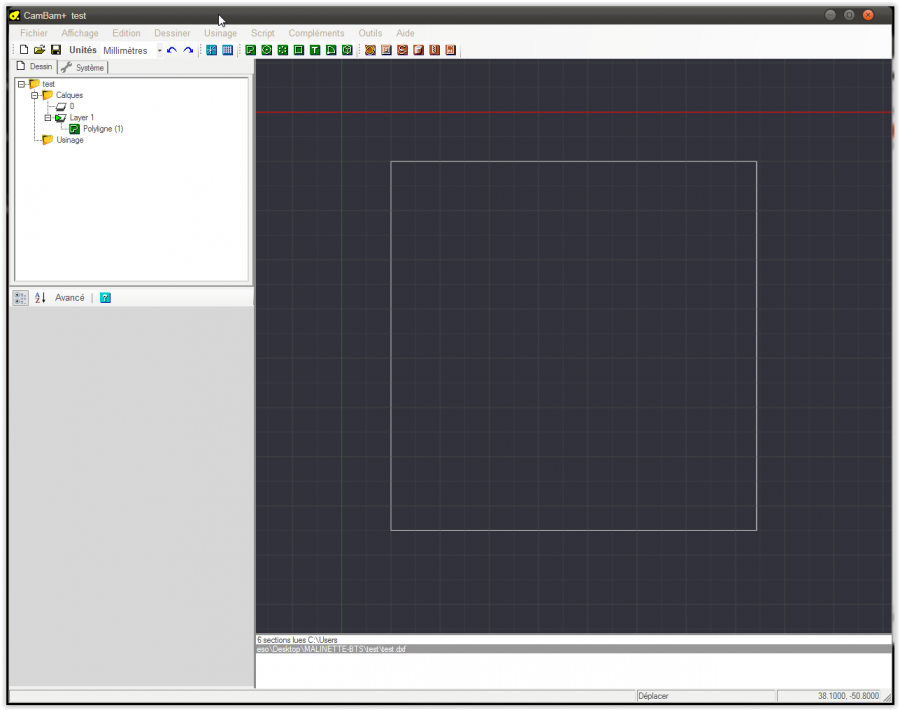Click the Unités label in toolbar
The height and width of the screenshot is (710, 900).
tap(83, 50)
